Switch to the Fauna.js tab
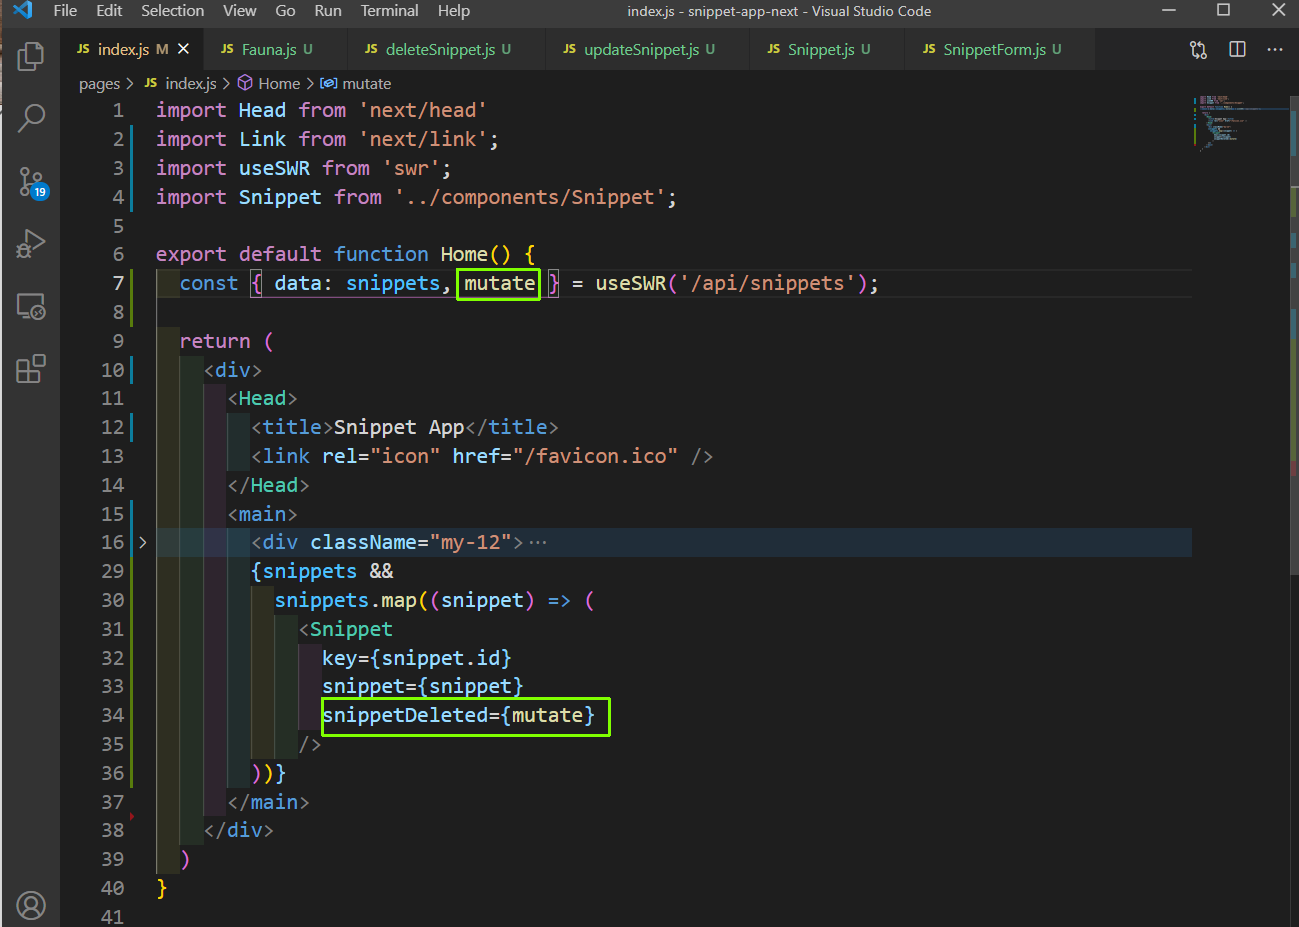The height and width of the screenshot is (927, 1299). coord(275,49)
